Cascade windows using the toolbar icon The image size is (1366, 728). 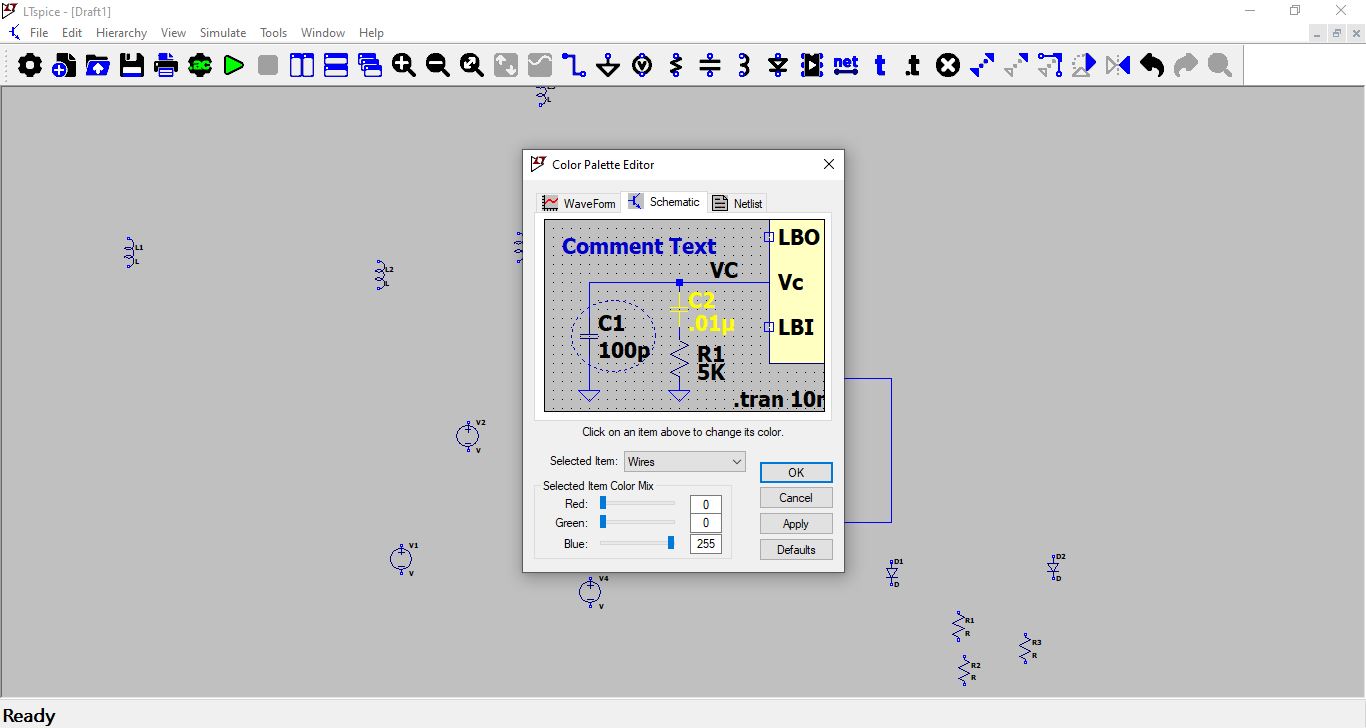point(370,66)
